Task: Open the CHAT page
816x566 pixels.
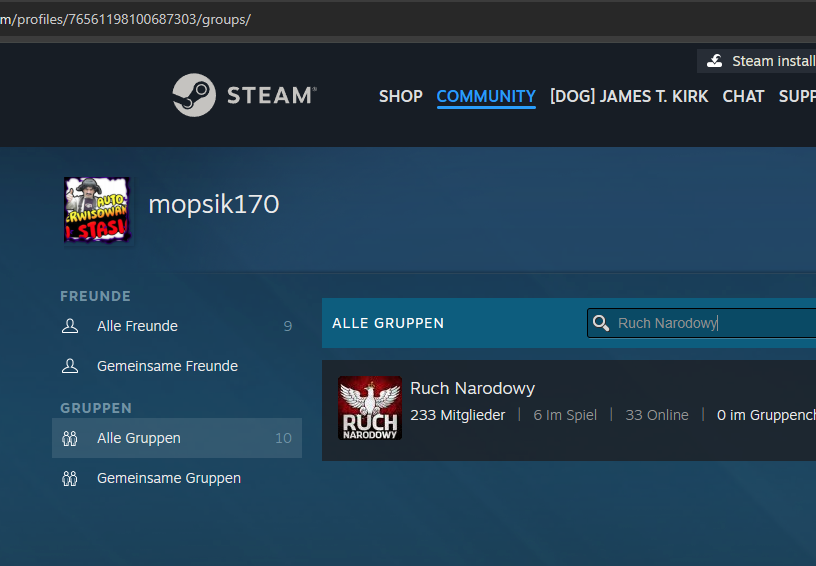Action: pos(743,96)
